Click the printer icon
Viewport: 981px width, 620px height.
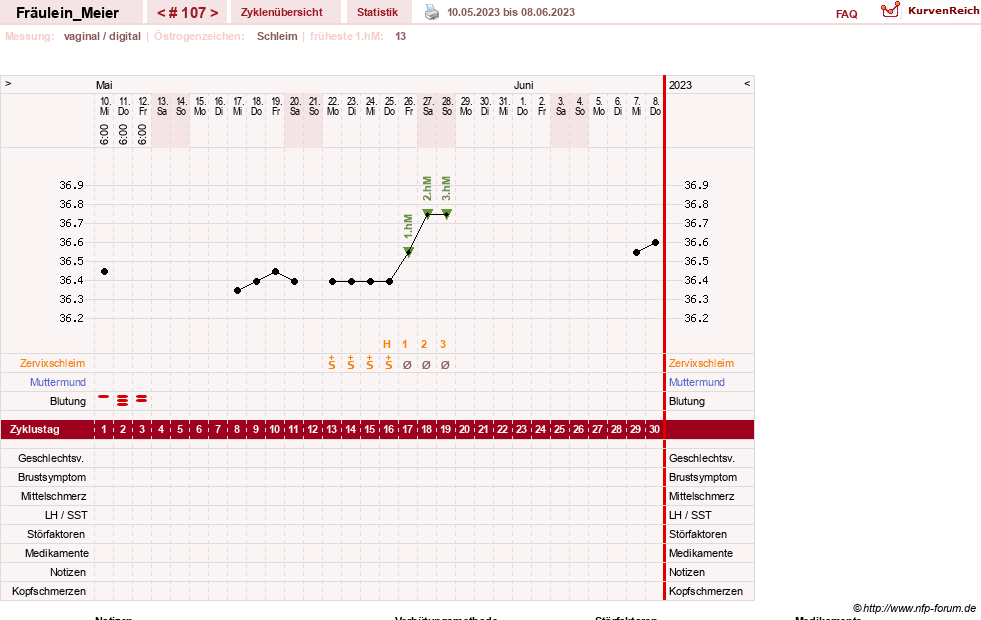432,12
